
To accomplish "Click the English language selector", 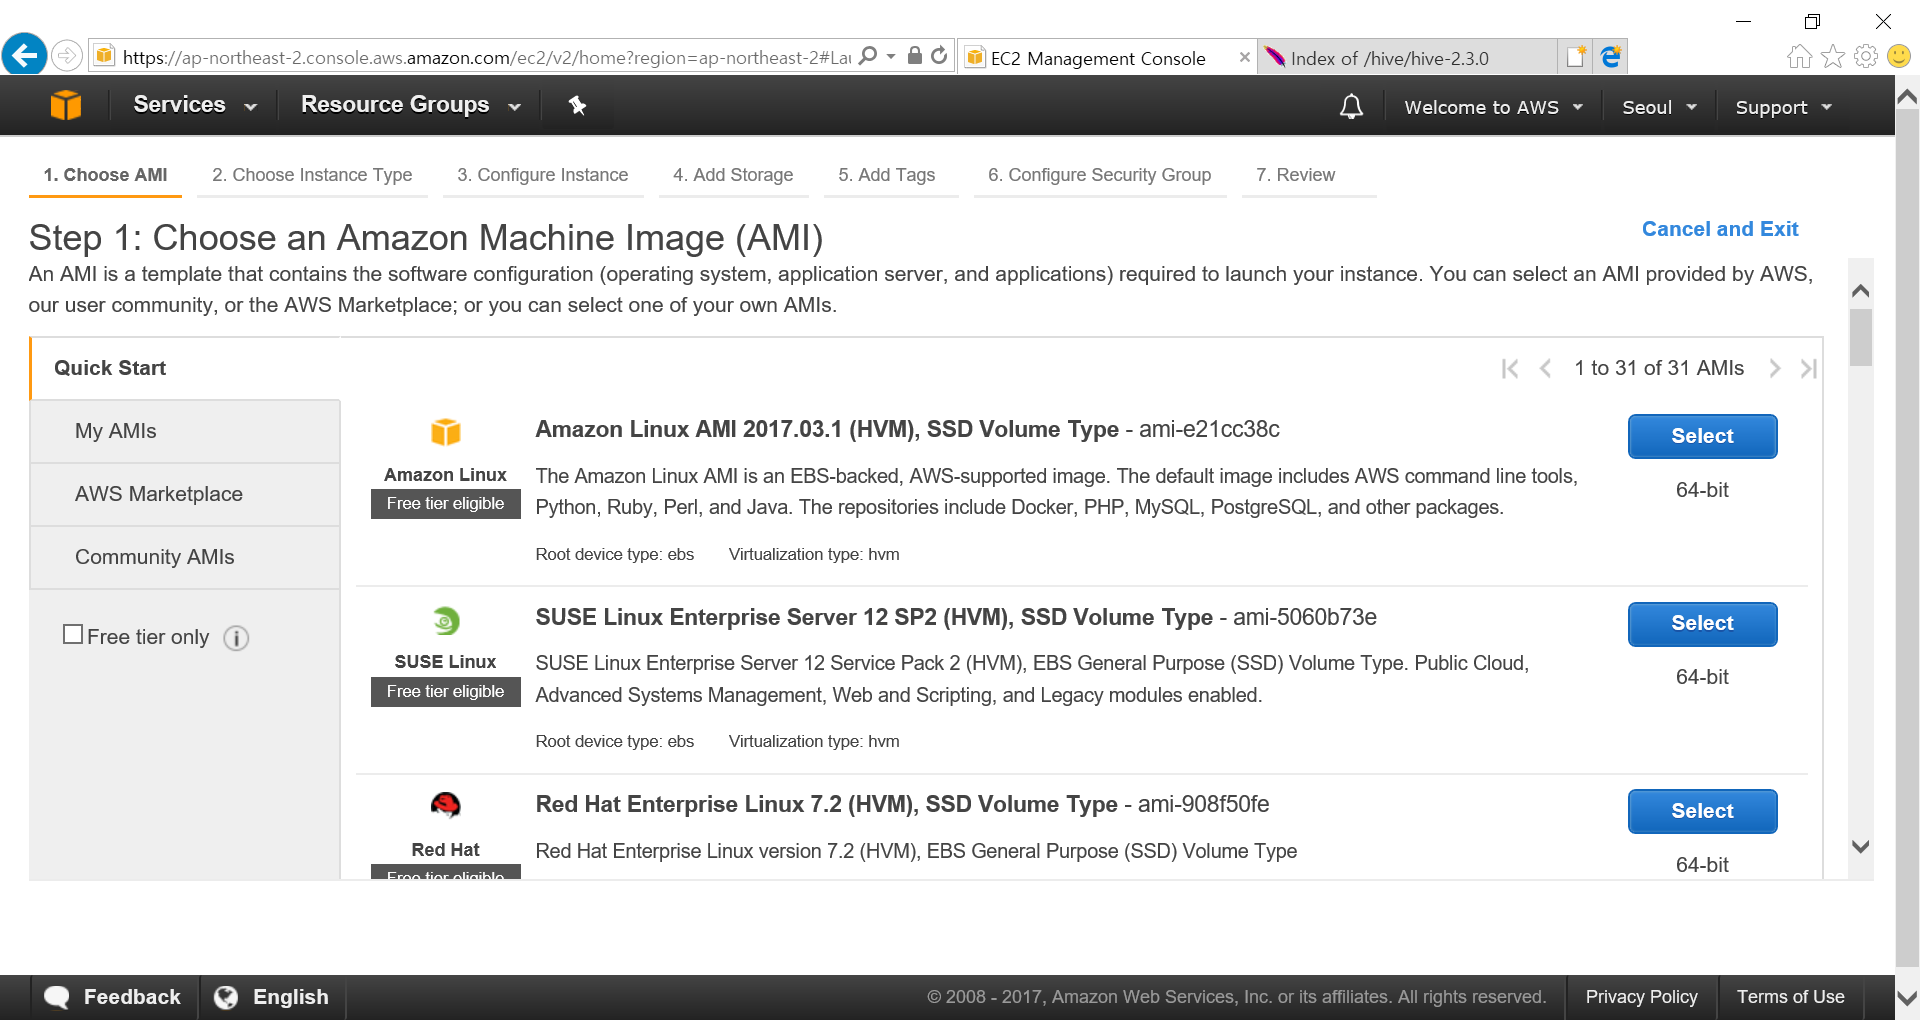I will [x=272, y=997].
